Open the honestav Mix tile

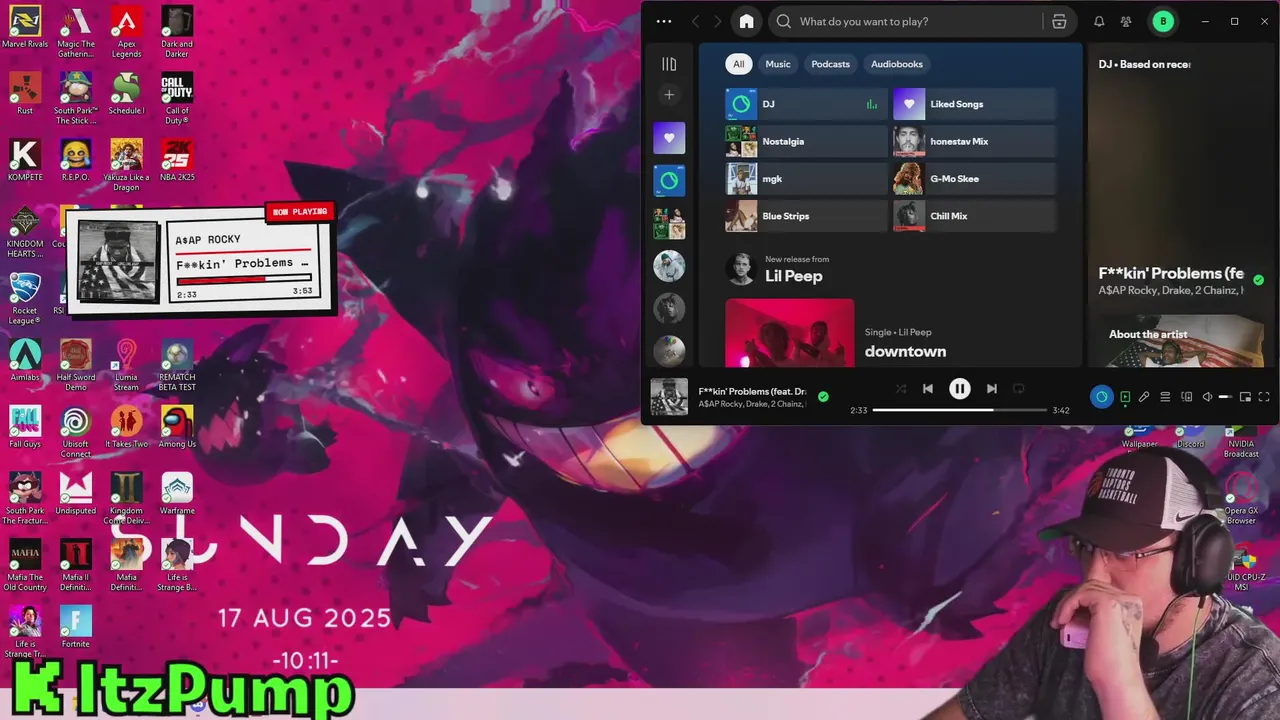point(974,141)
